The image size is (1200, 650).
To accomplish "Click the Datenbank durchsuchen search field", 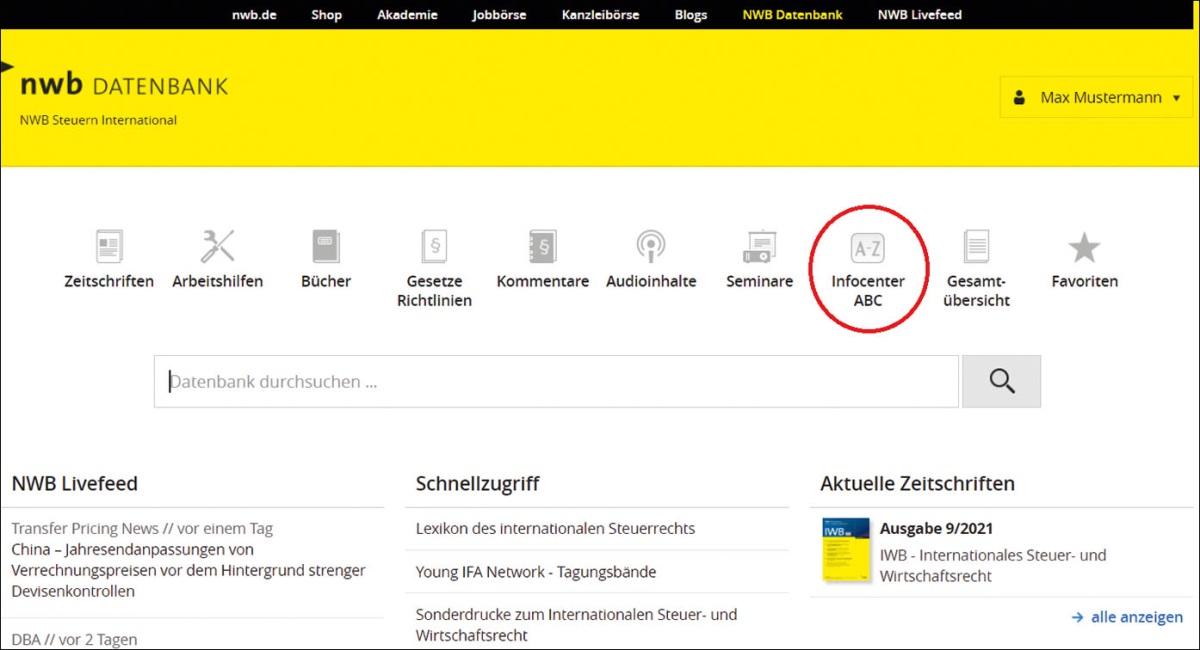I will pos(555,382).
